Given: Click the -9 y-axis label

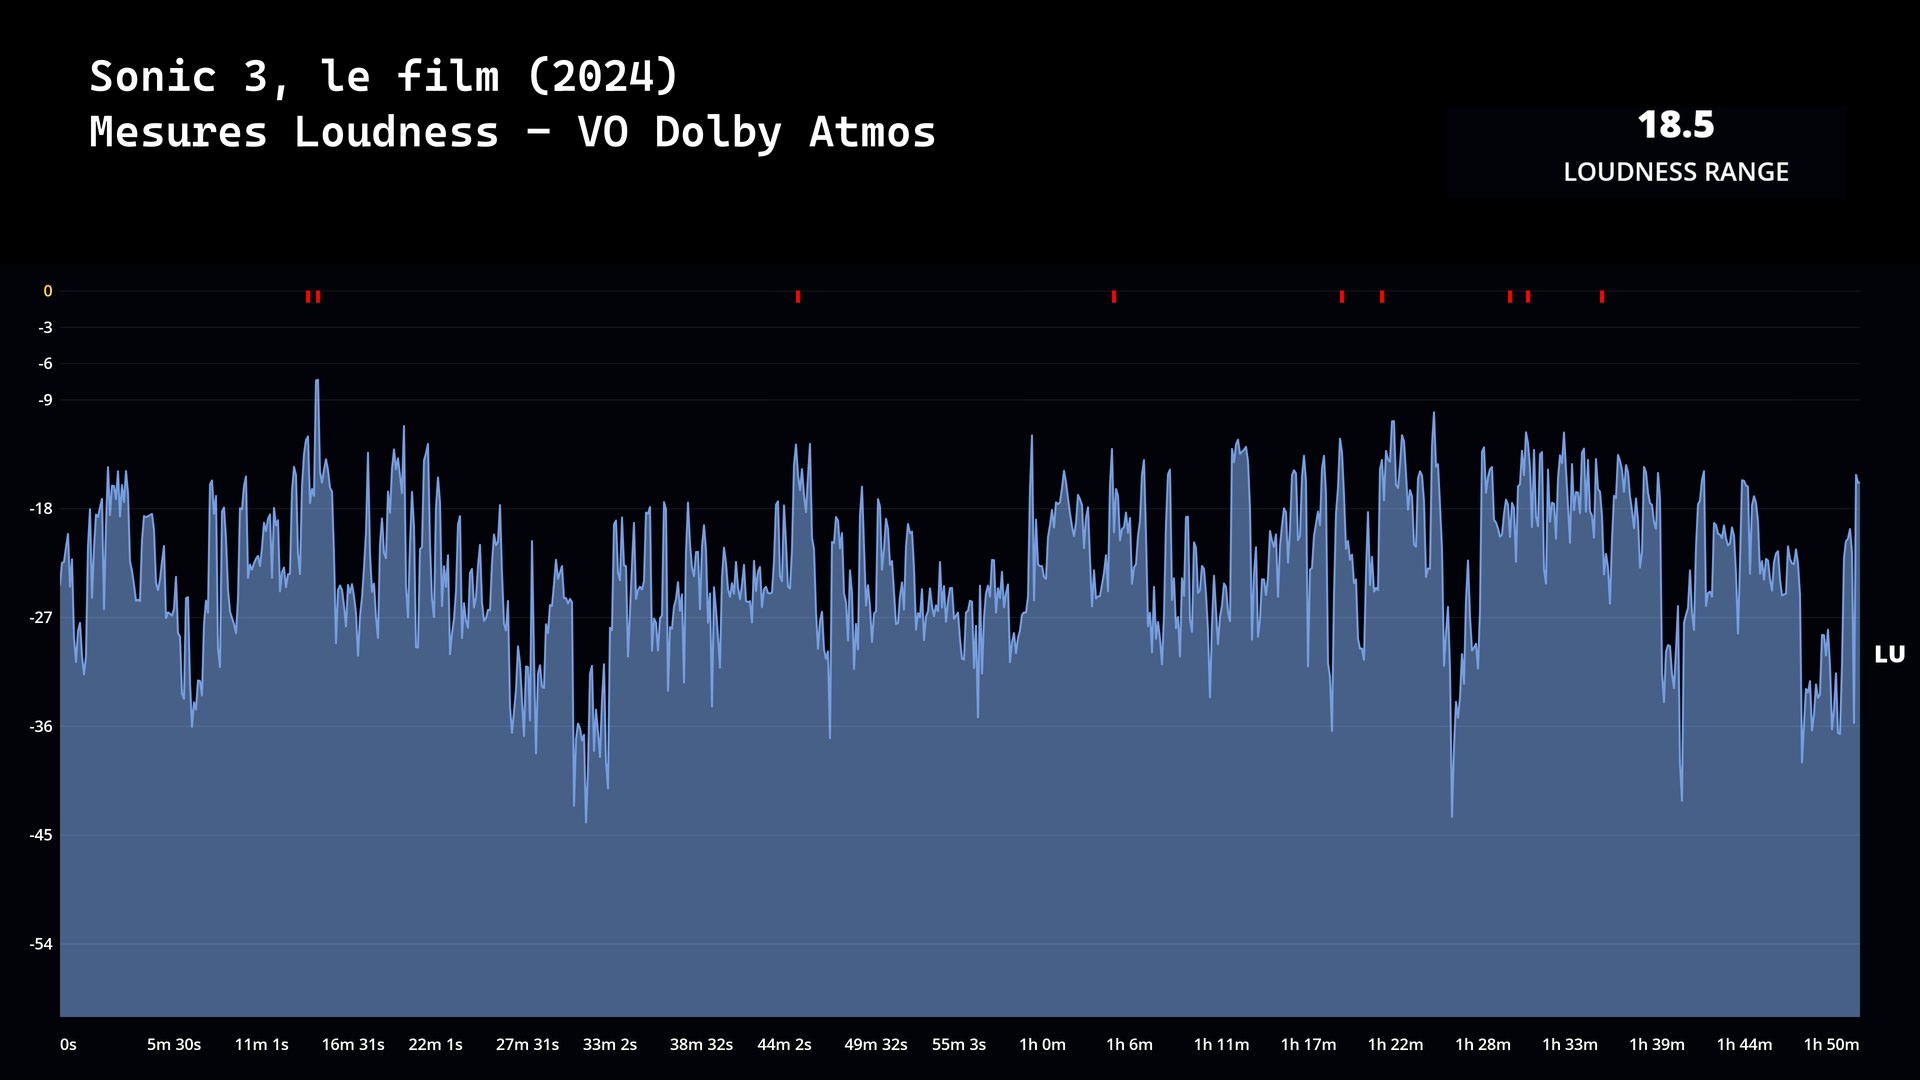Looking at the screenshot, I should 45,400.
